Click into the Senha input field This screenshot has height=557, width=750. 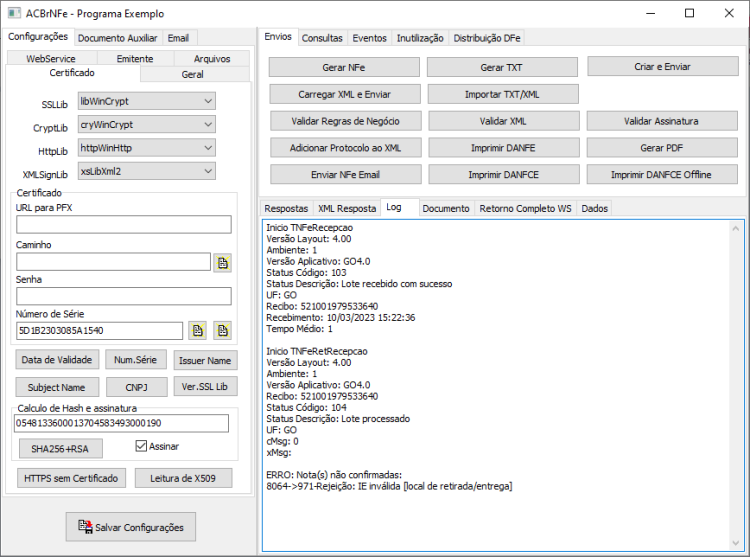pos(124,296)
